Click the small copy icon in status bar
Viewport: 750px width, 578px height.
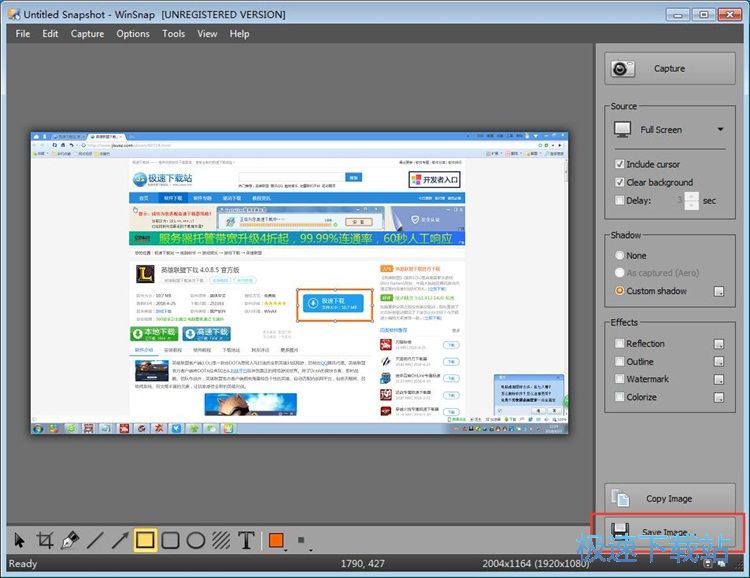[x=721, y=564]
